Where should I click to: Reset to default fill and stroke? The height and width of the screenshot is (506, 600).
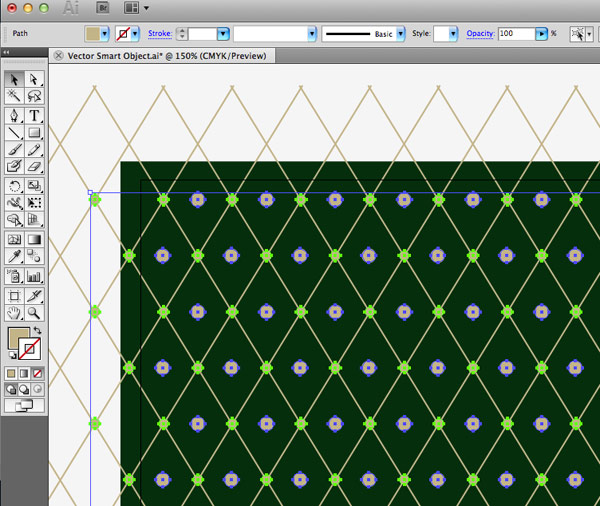click(x=13, y=356)
